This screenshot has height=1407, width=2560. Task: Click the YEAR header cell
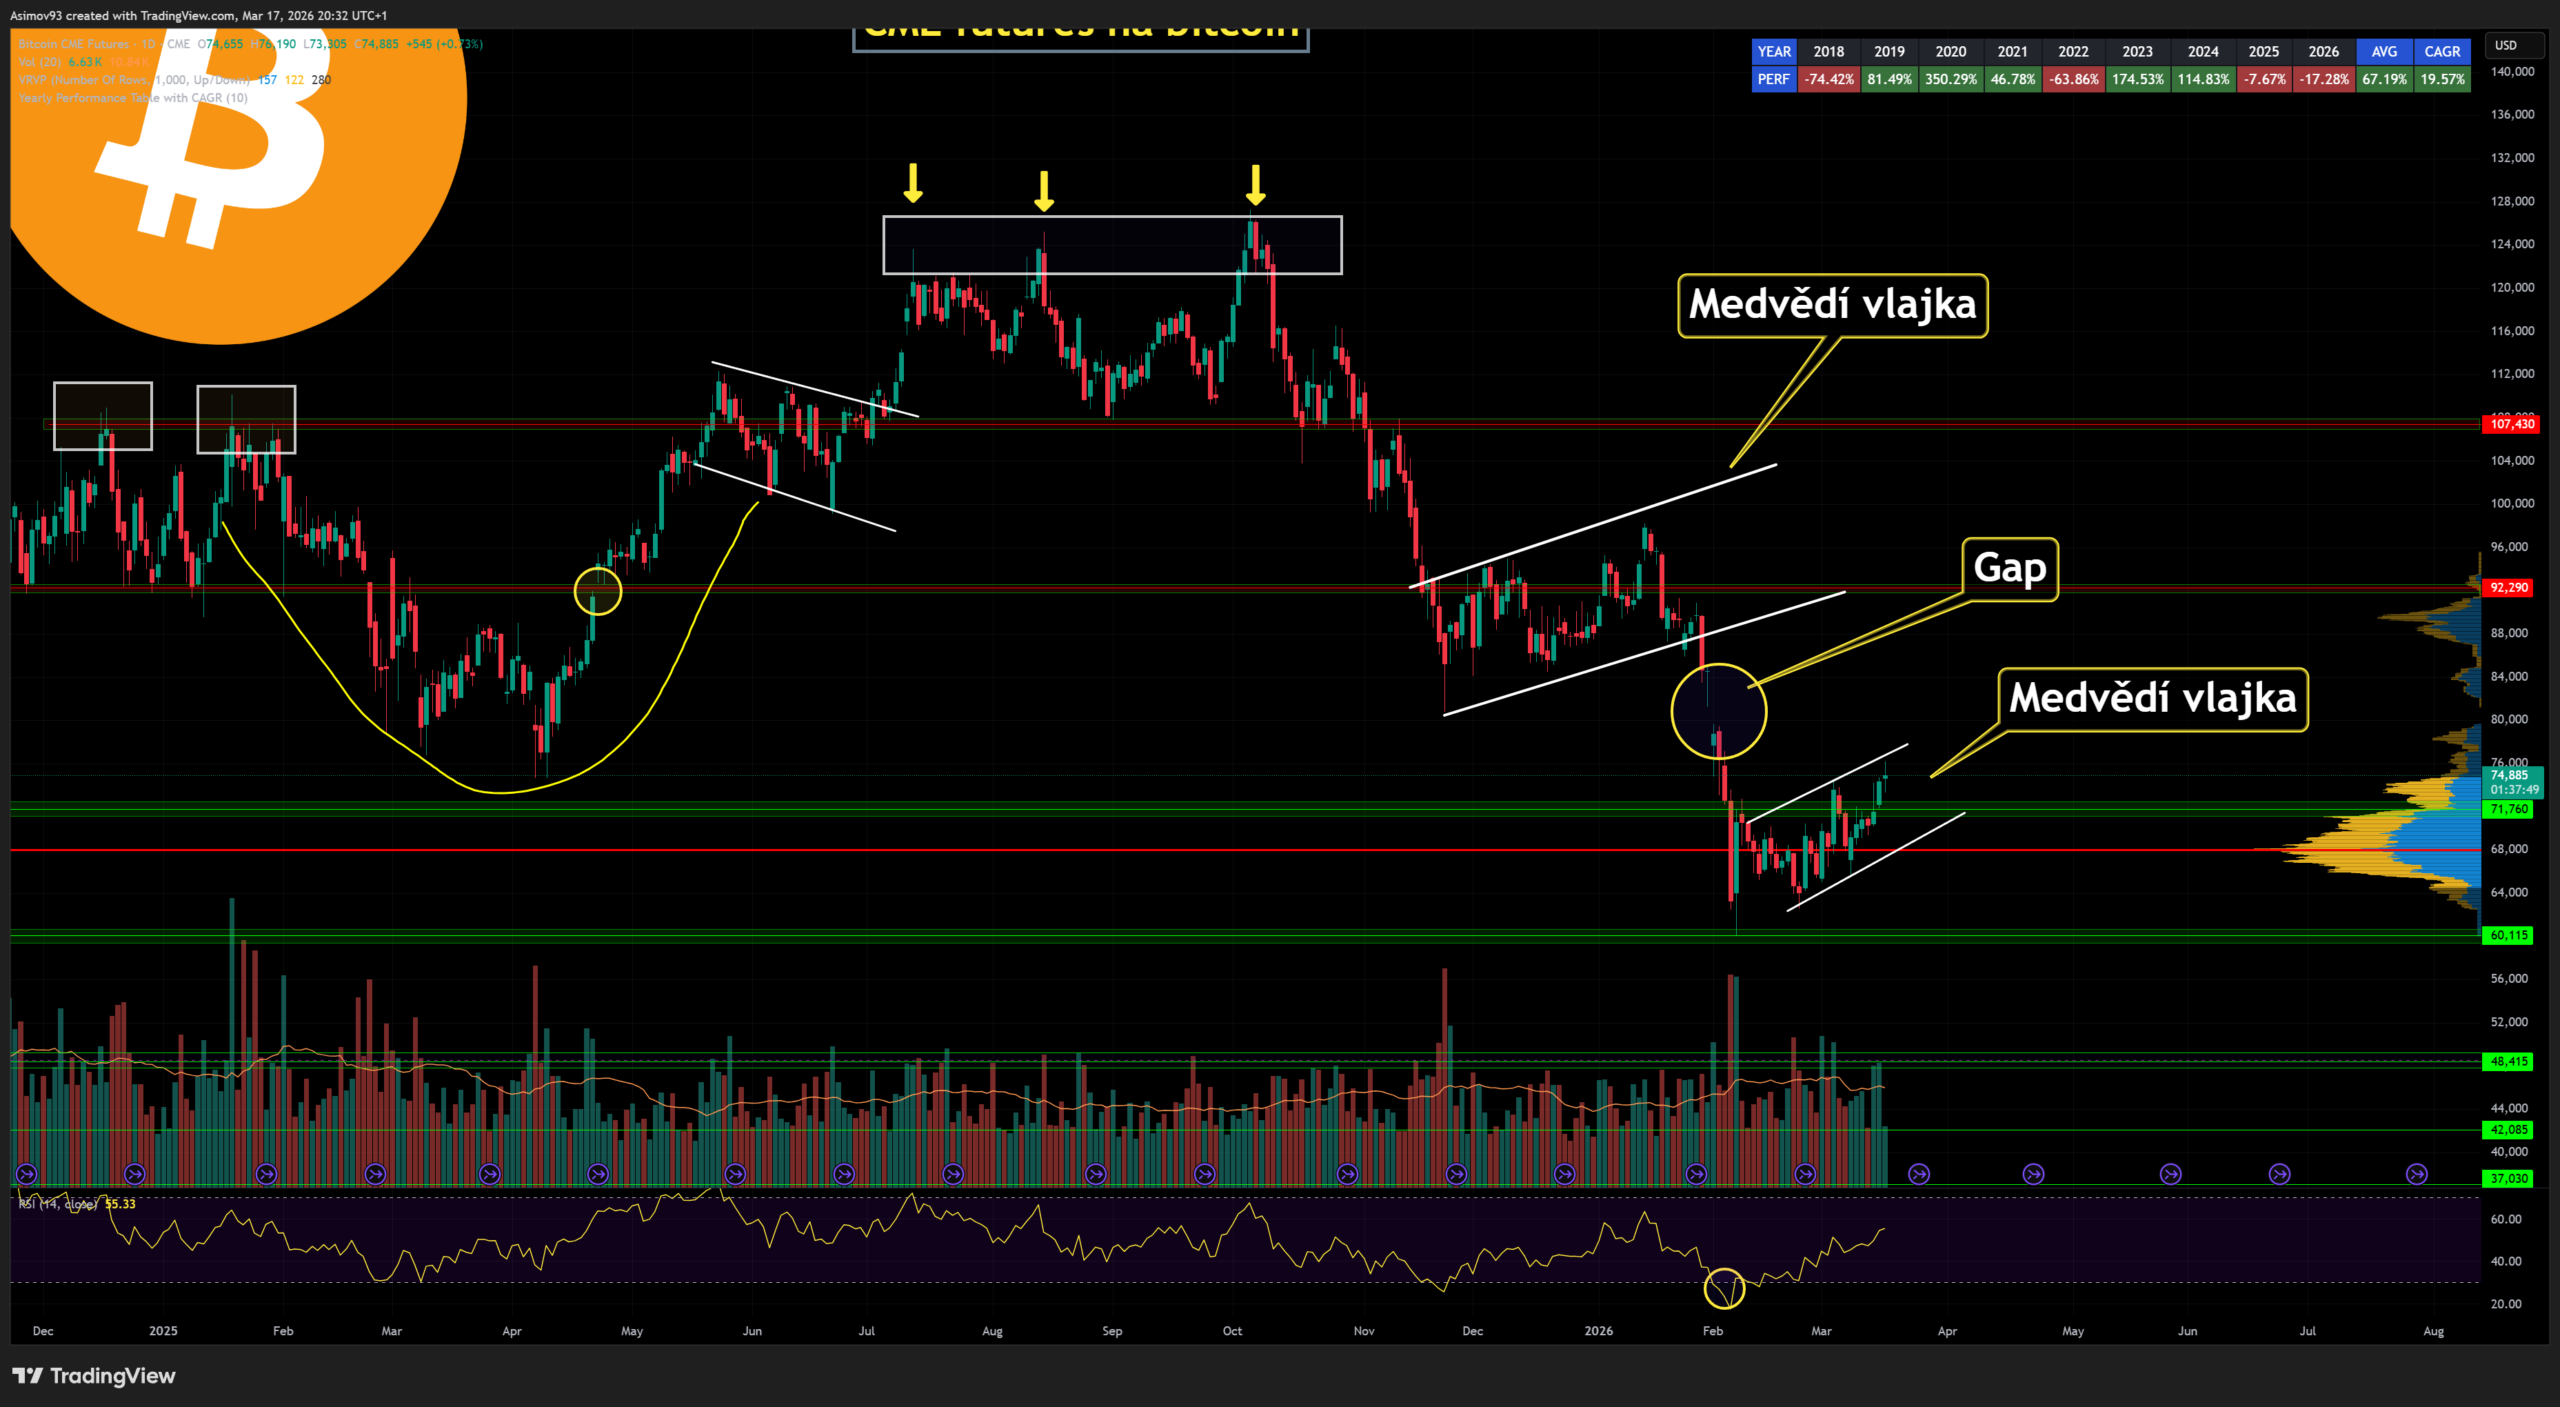1774,52
